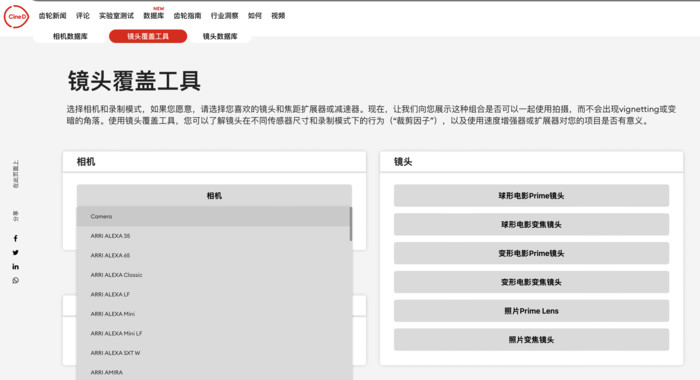Collapse the 相机 dropdown header

tap(214, 196)
